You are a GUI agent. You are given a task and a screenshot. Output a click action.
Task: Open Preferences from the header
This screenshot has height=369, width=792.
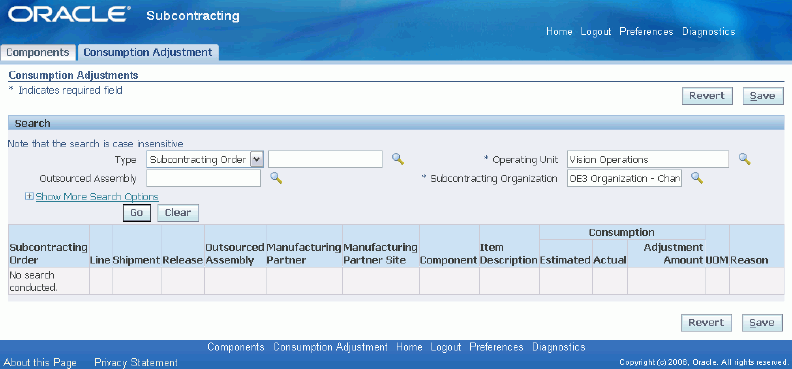(646, 31)
